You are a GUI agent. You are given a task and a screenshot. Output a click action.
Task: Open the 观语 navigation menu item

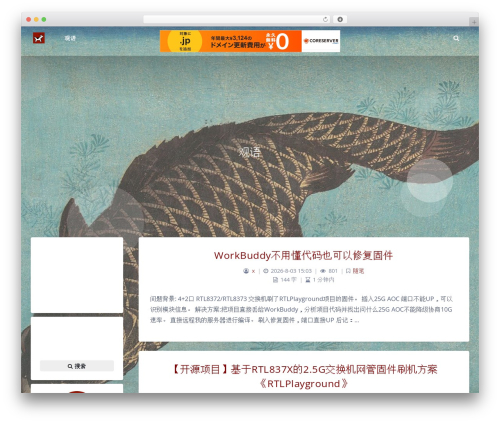coord(70,38)
